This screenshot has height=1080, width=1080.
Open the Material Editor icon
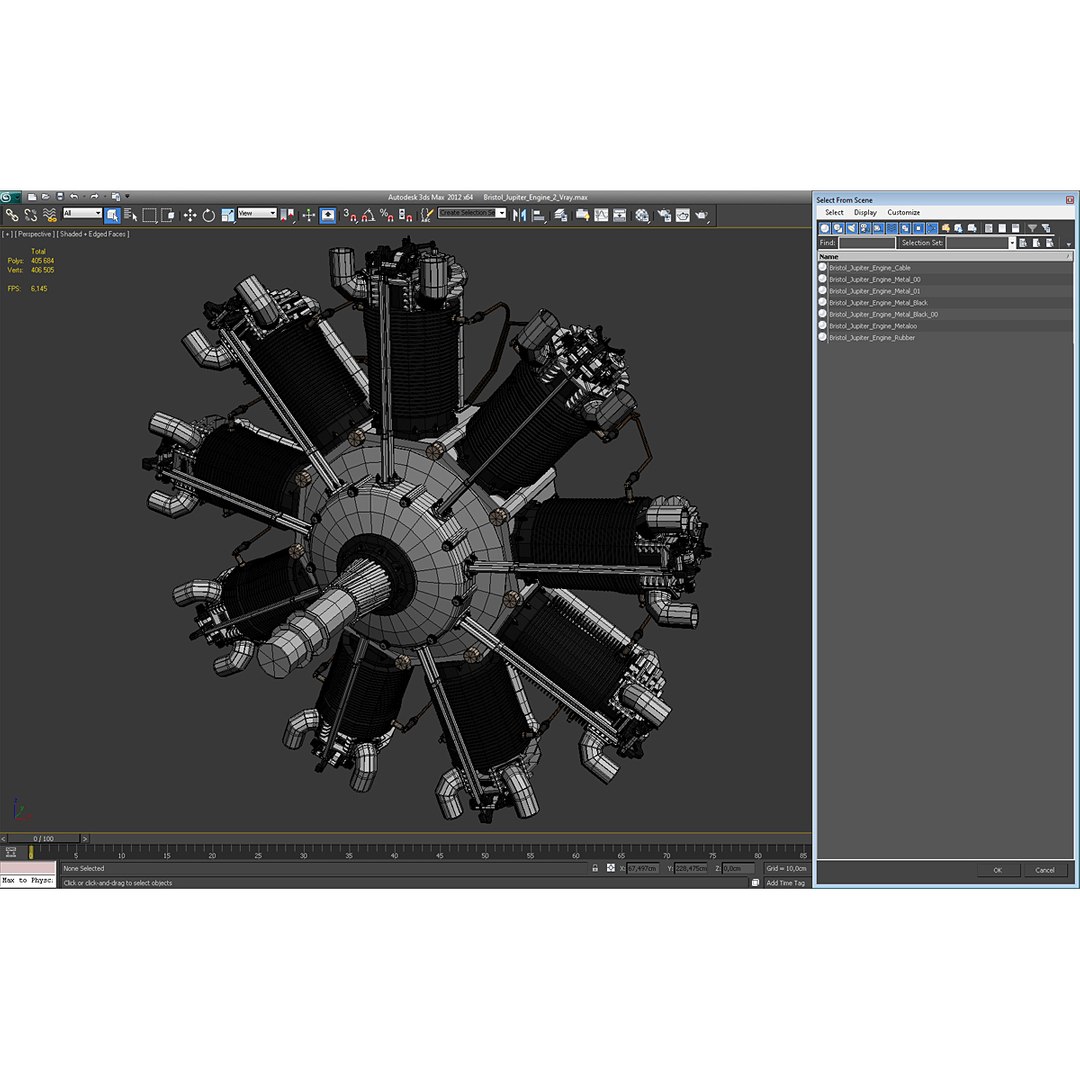point(643,216)
